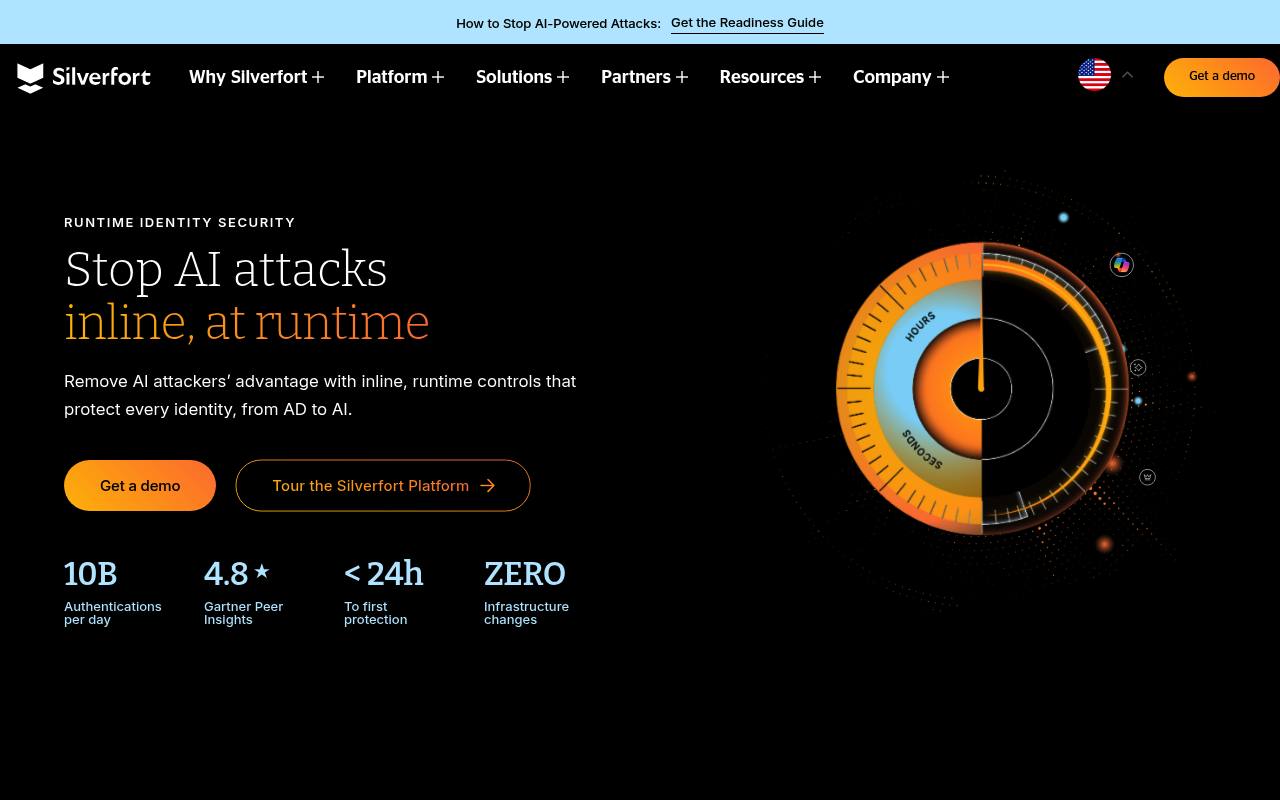Click the 10B statistic value

coord(91,574)
